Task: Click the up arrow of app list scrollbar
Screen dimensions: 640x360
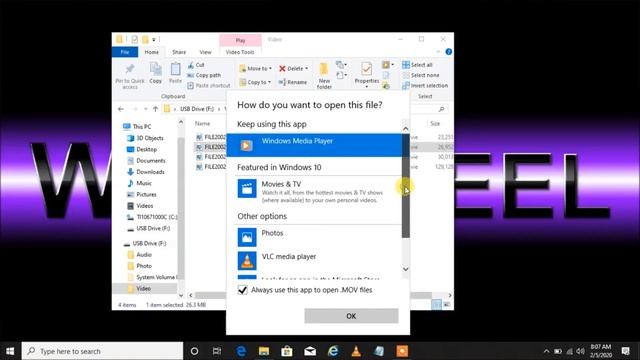Action: point(405,129)
